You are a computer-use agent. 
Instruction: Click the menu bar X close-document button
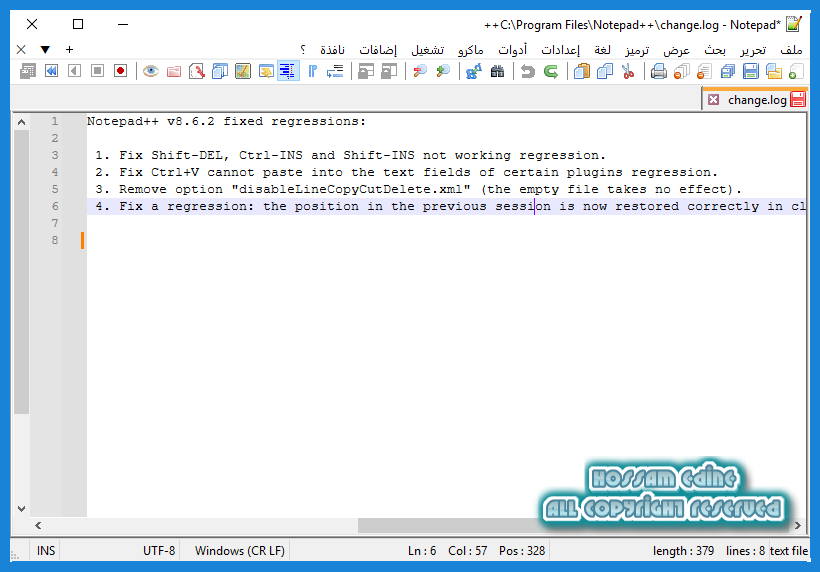point(21,50)
